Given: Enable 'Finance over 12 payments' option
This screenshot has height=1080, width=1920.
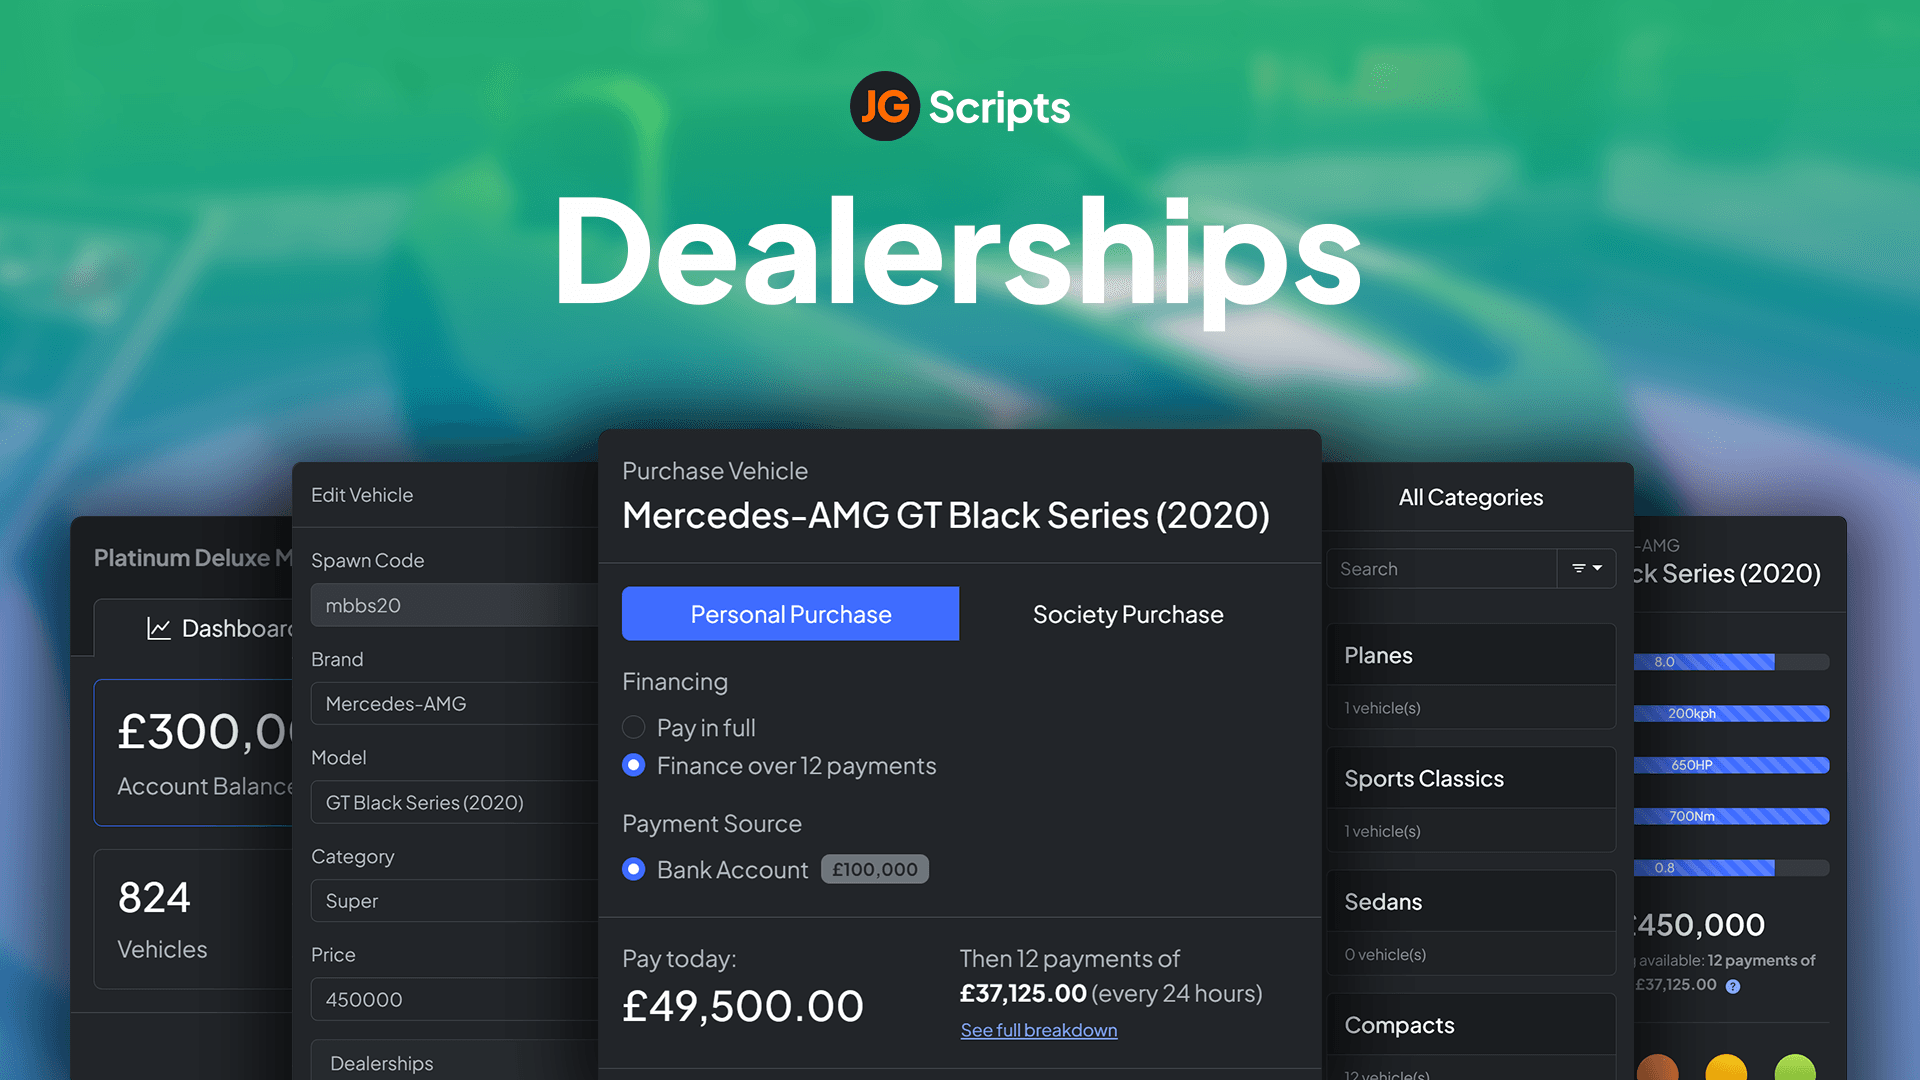Looking at the screenshot, I should (634, 765).
